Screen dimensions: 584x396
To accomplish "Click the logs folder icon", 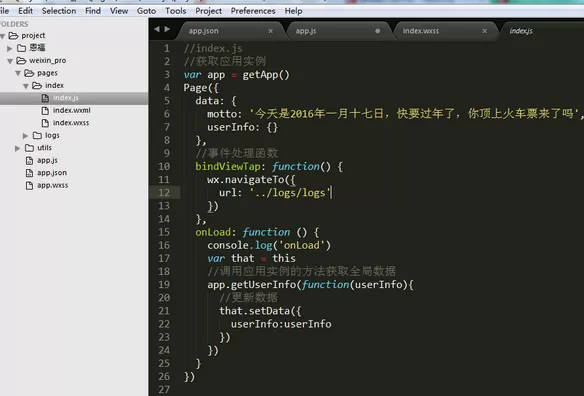I will tap(37, 135).
